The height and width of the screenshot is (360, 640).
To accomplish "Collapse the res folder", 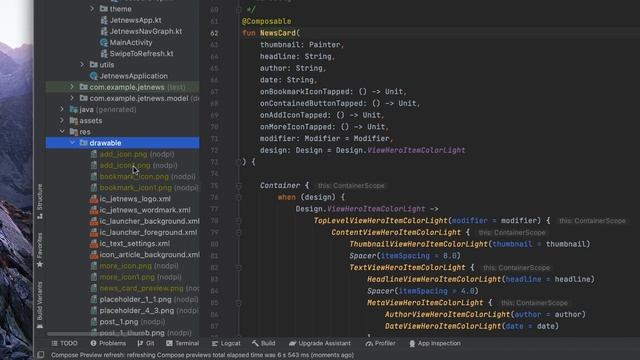I will 62,131.
